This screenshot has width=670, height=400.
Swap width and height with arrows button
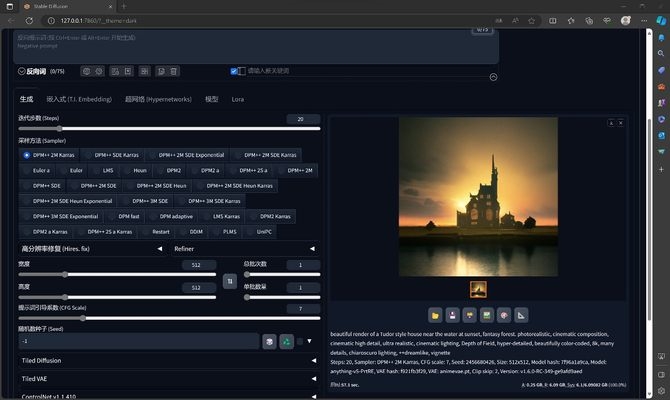[x=229, y=282]
